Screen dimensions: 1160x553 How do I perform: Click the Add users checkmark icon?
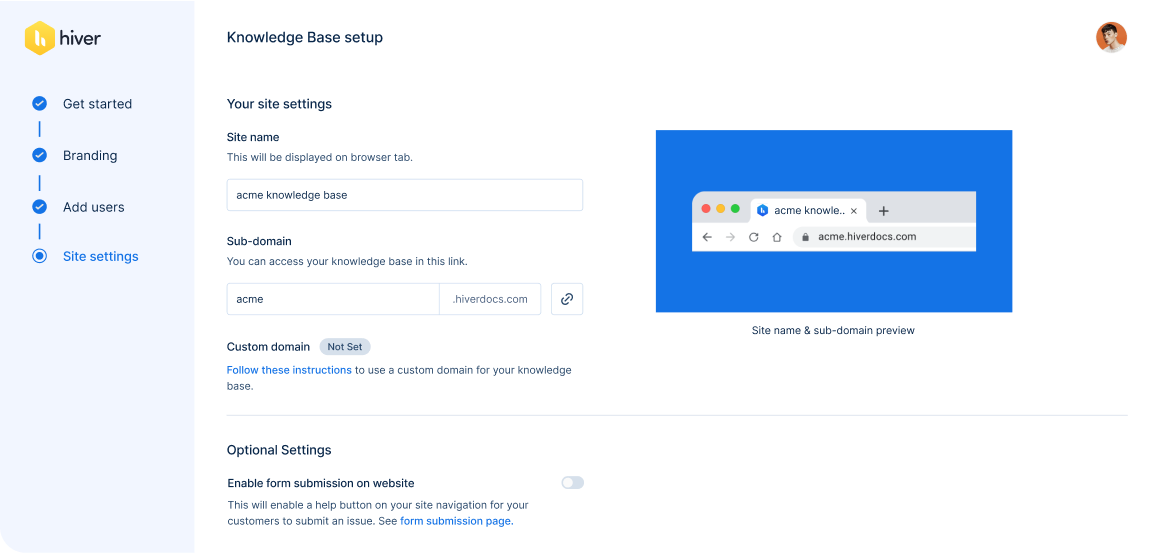(39, 207)
